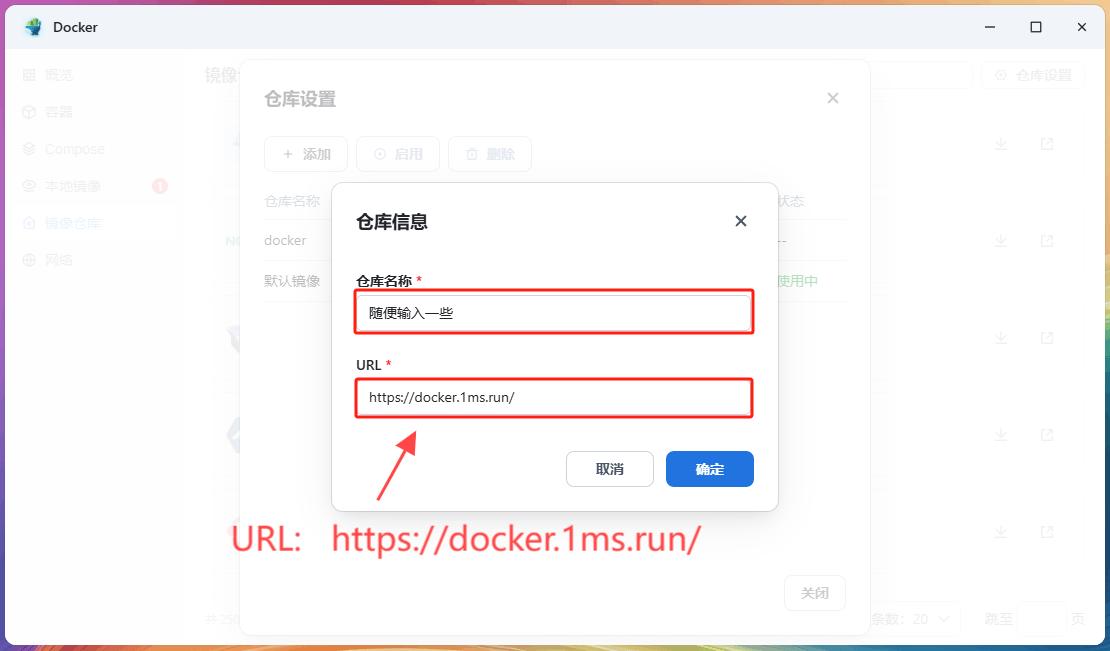Click the first image's download icon
The width and height of the screenshot is (1110, 651).
pos(1001,144)
